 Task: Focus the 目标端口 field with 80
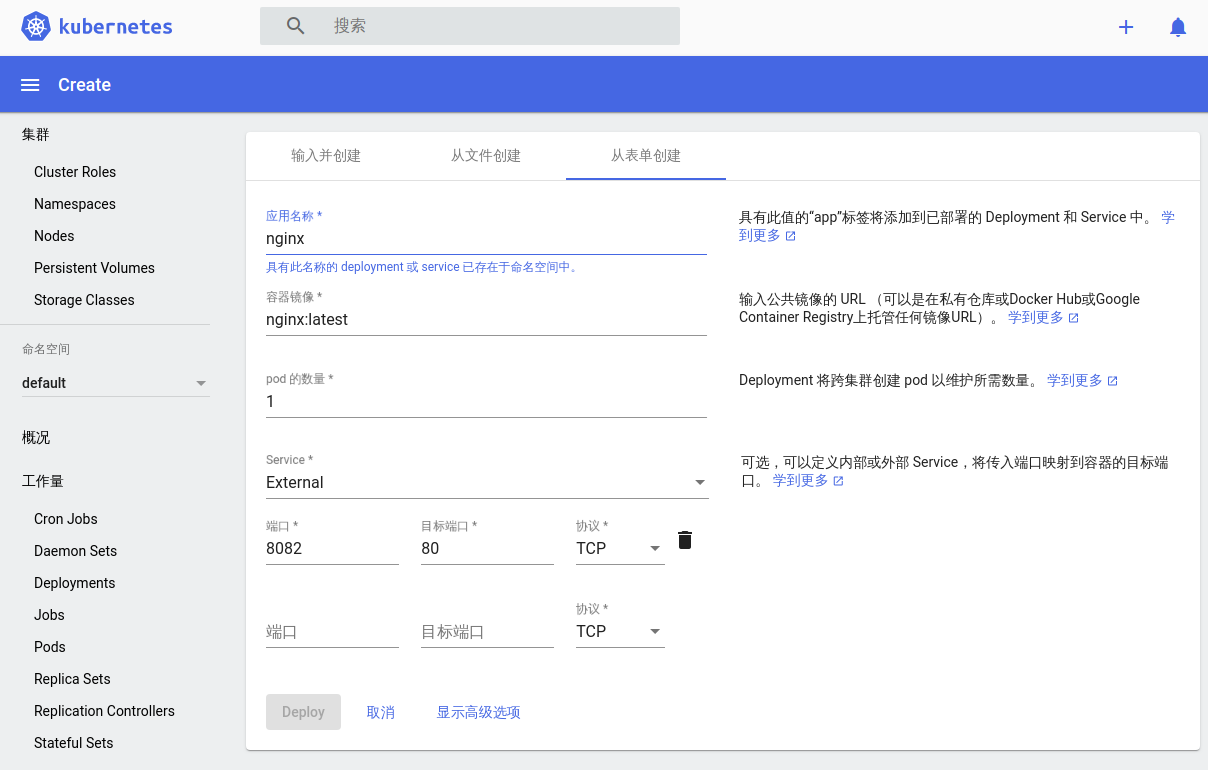tap(487, 548)
